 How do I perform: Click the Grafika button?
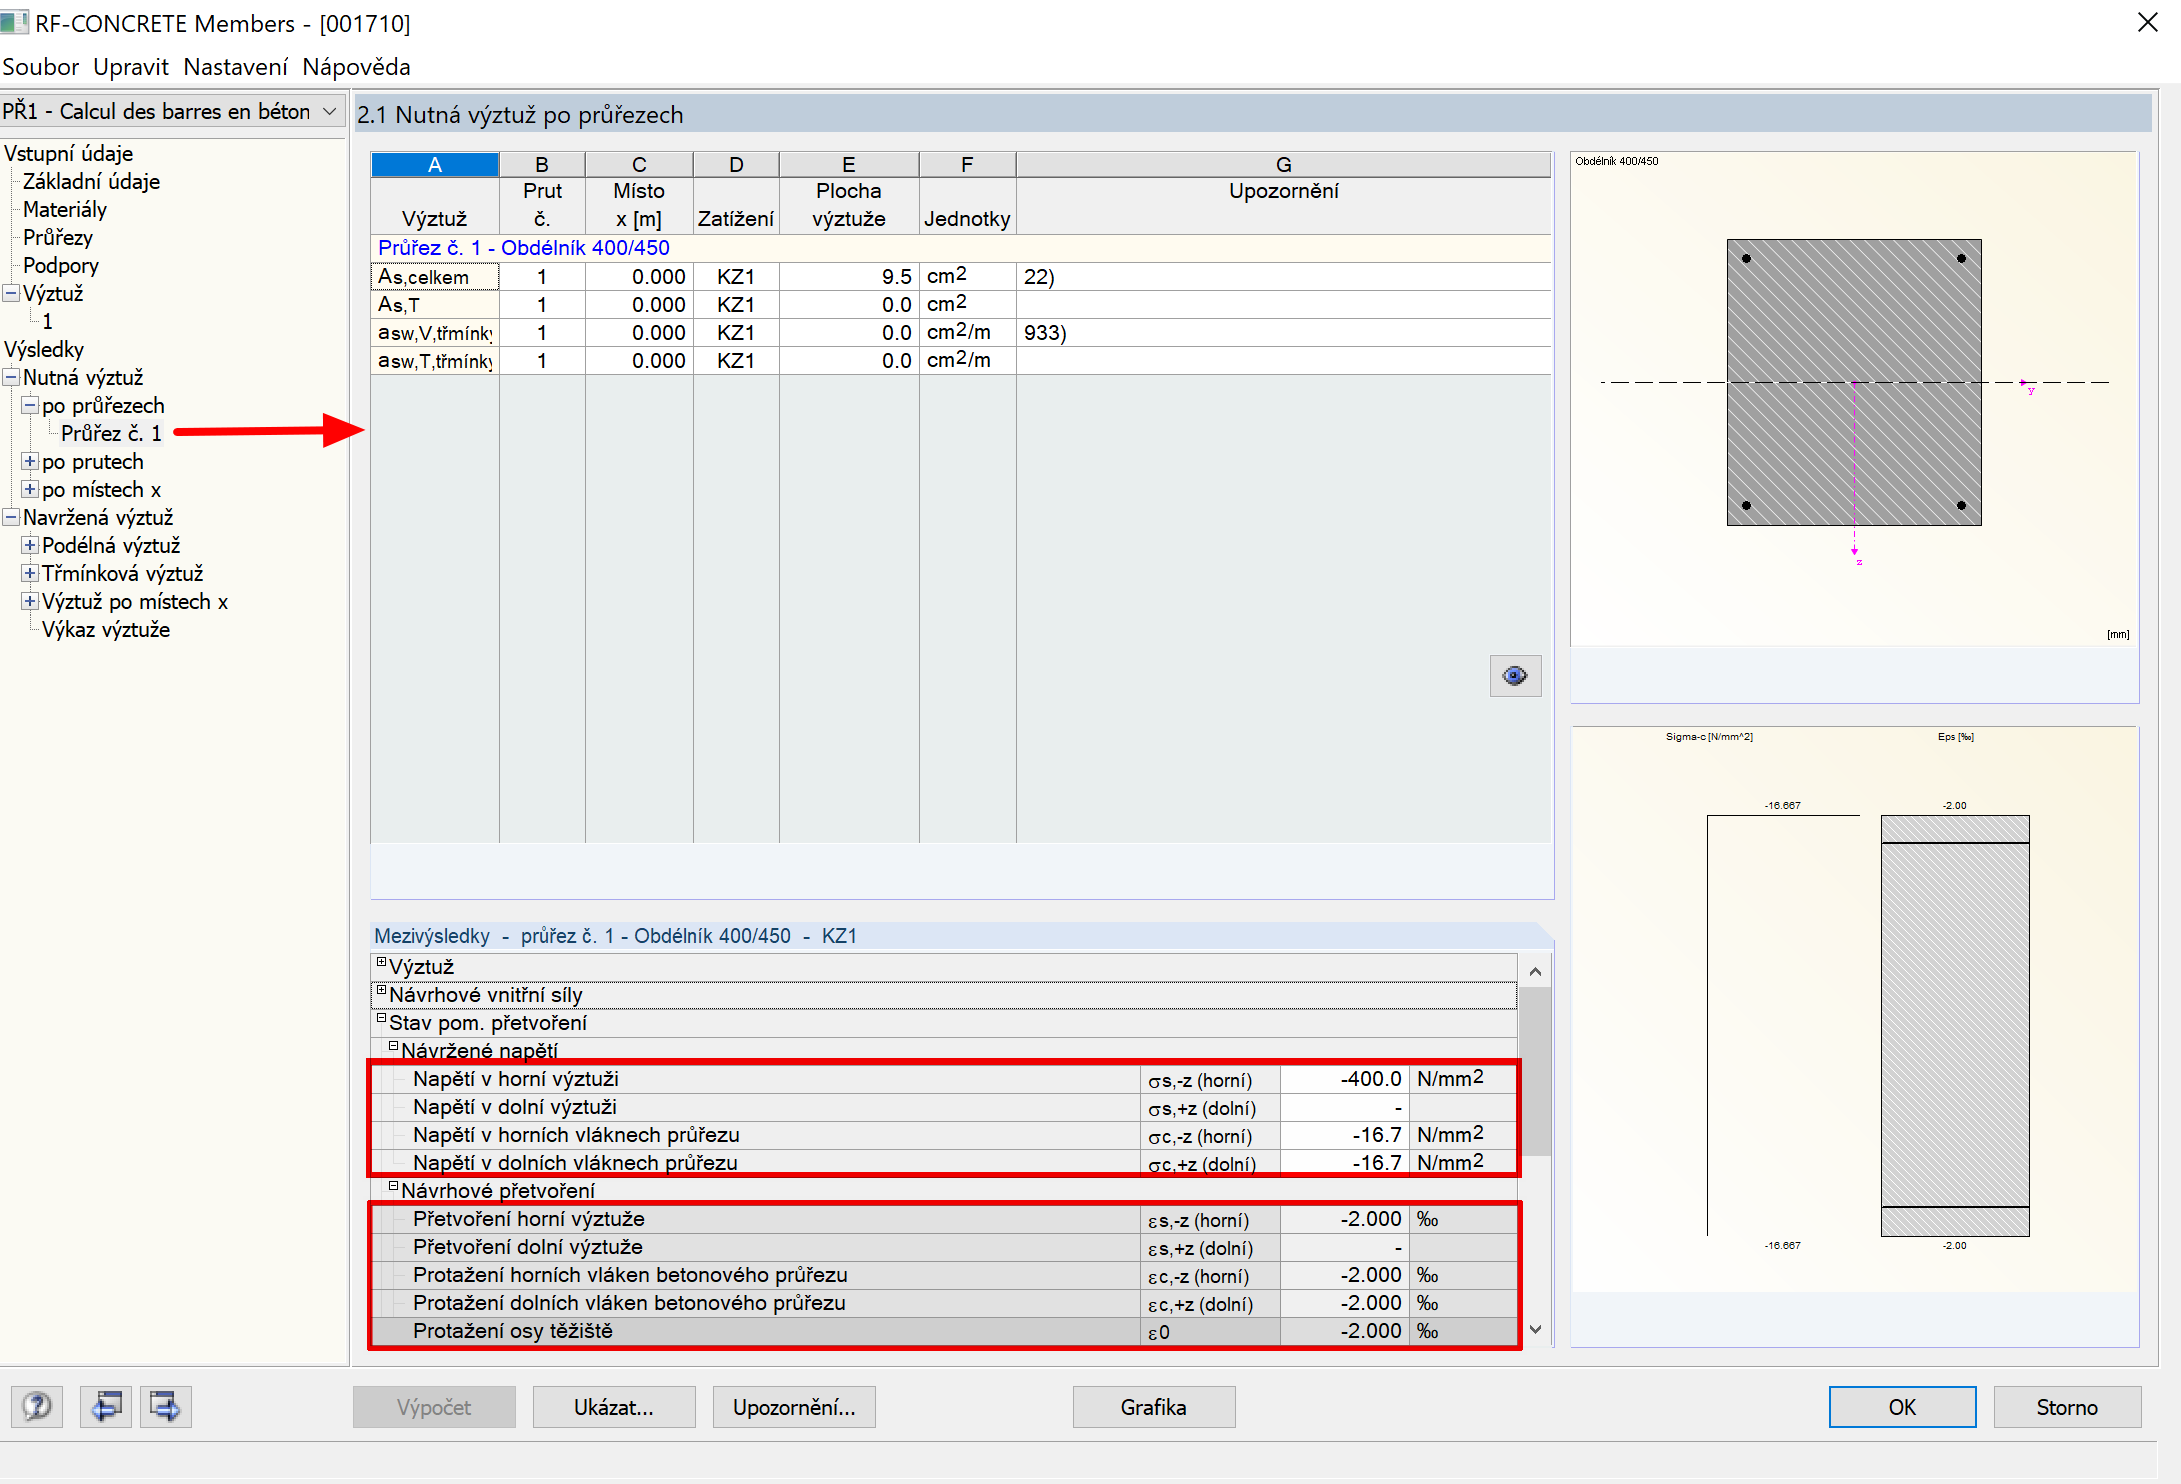point(1153,1407)
